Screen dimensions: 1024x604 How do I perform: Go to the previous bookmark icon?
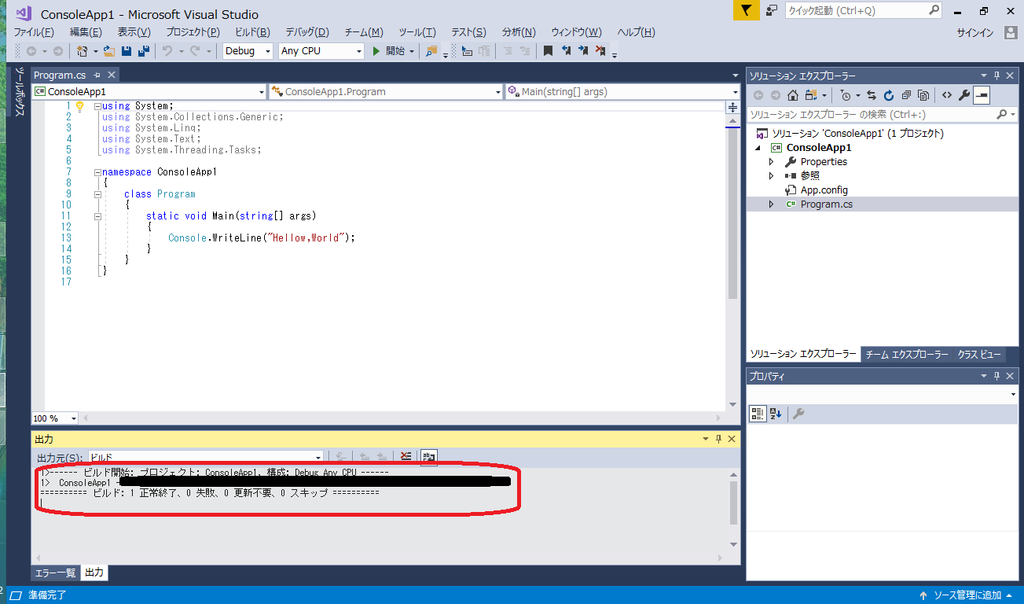(566, 51)
